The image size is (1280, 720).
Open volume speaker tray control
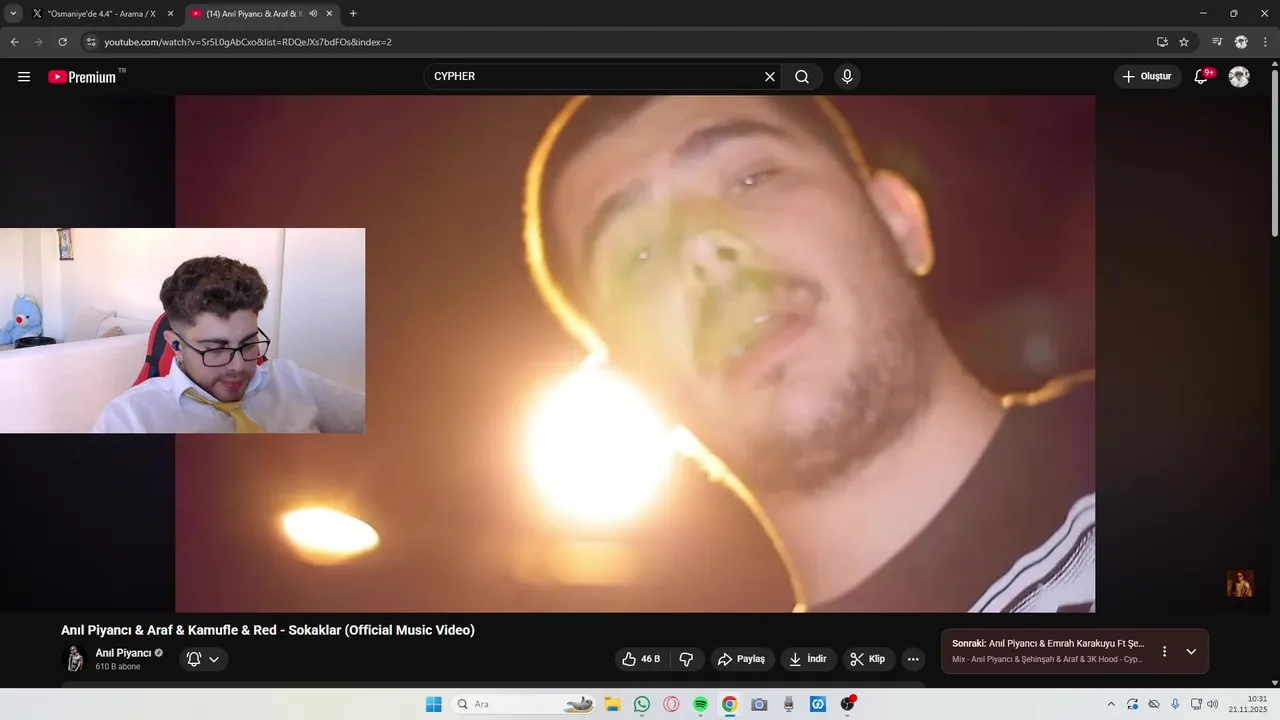pos(1213,704)
